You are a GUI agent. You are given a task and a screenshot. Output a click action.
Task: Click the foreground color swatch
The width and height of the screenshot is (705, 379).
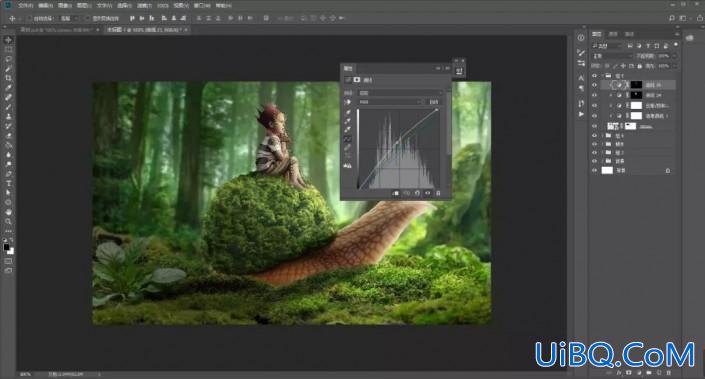(x=6, y=247)
